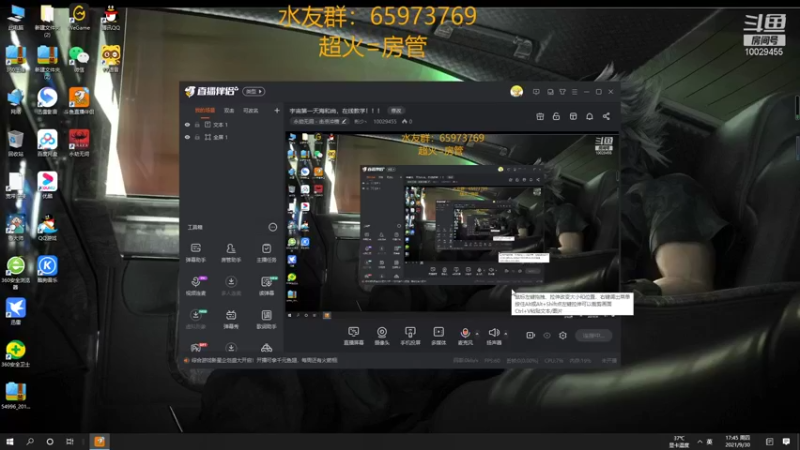Viewport: 800px width, 450px height.
Task: Add the 手机投屏 phone casting source
Action: pyautogui.click(x=410, y=336)
